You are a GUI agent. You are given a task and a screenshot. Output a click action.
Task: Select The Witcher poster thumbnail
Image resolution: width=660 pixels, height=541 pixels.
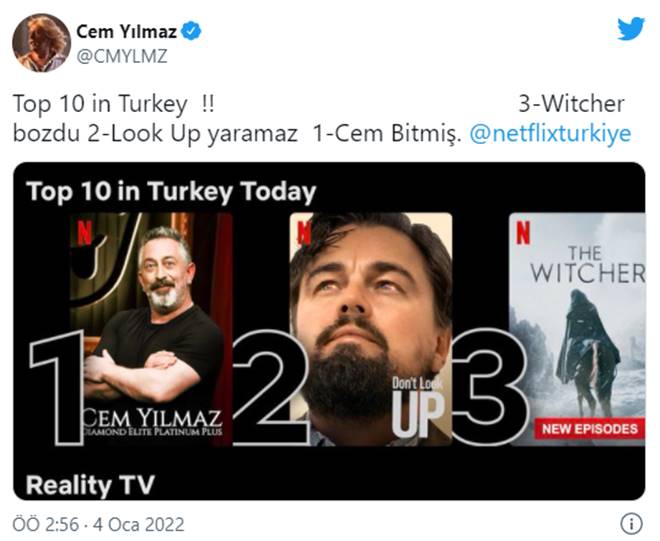point(577,329)
